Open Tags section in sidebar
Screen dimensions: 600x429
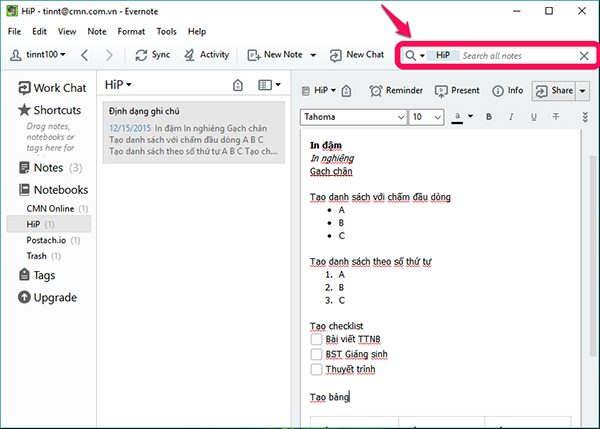(37, 275)
